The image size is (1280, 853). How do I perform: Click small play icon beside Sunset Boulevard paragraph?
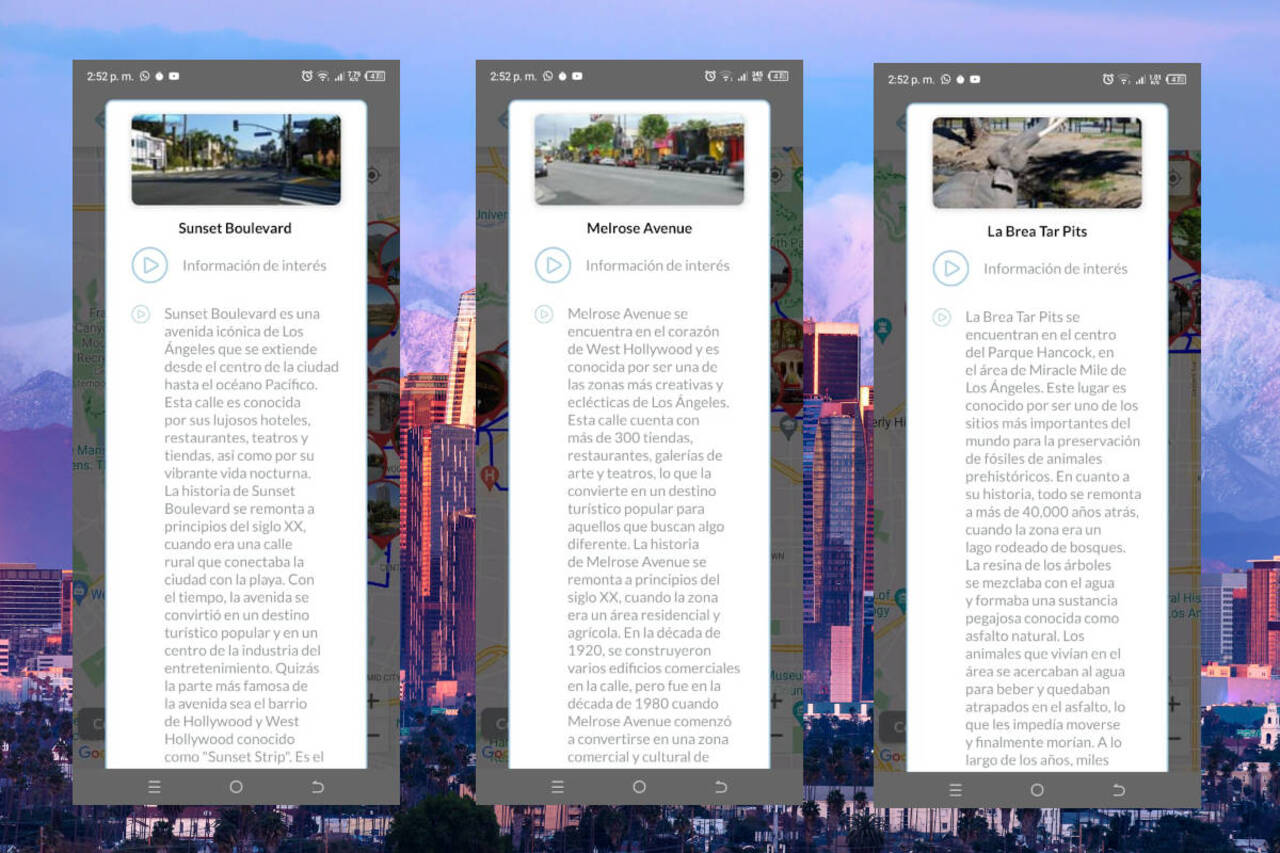tap(141, 314)
